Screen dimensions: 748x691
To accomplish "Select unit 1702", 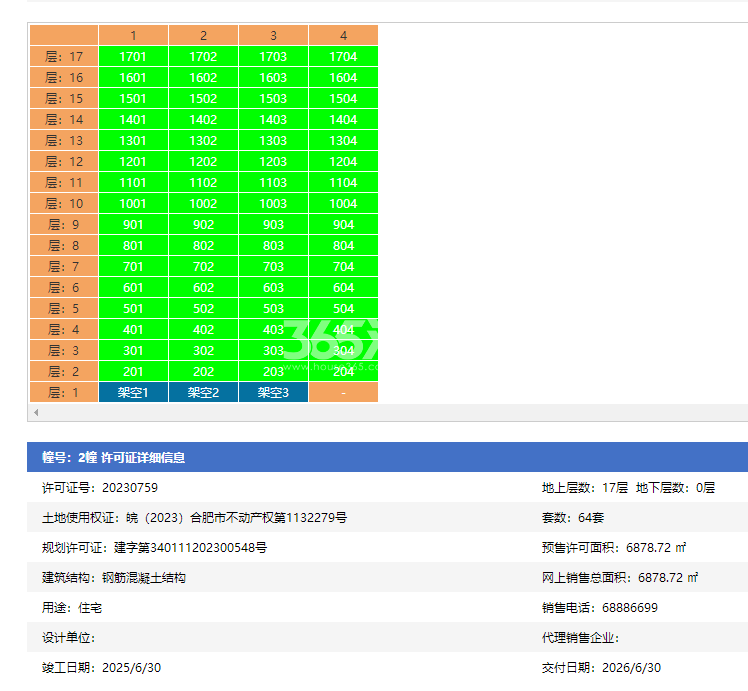I will [203, 56].
